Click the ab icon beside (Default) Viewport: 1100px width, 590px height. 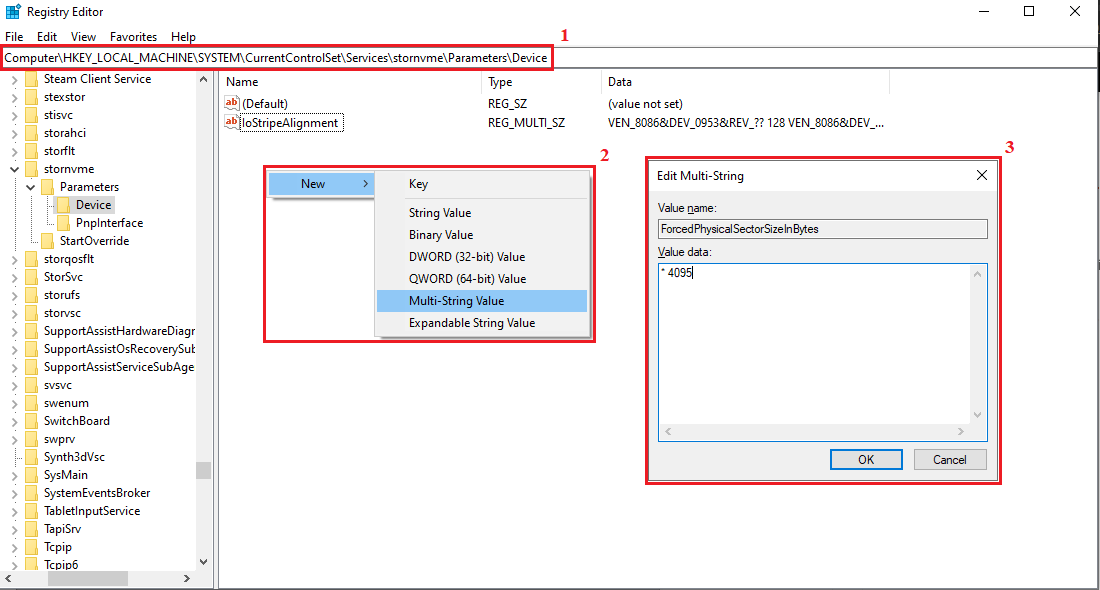point(231,101)
